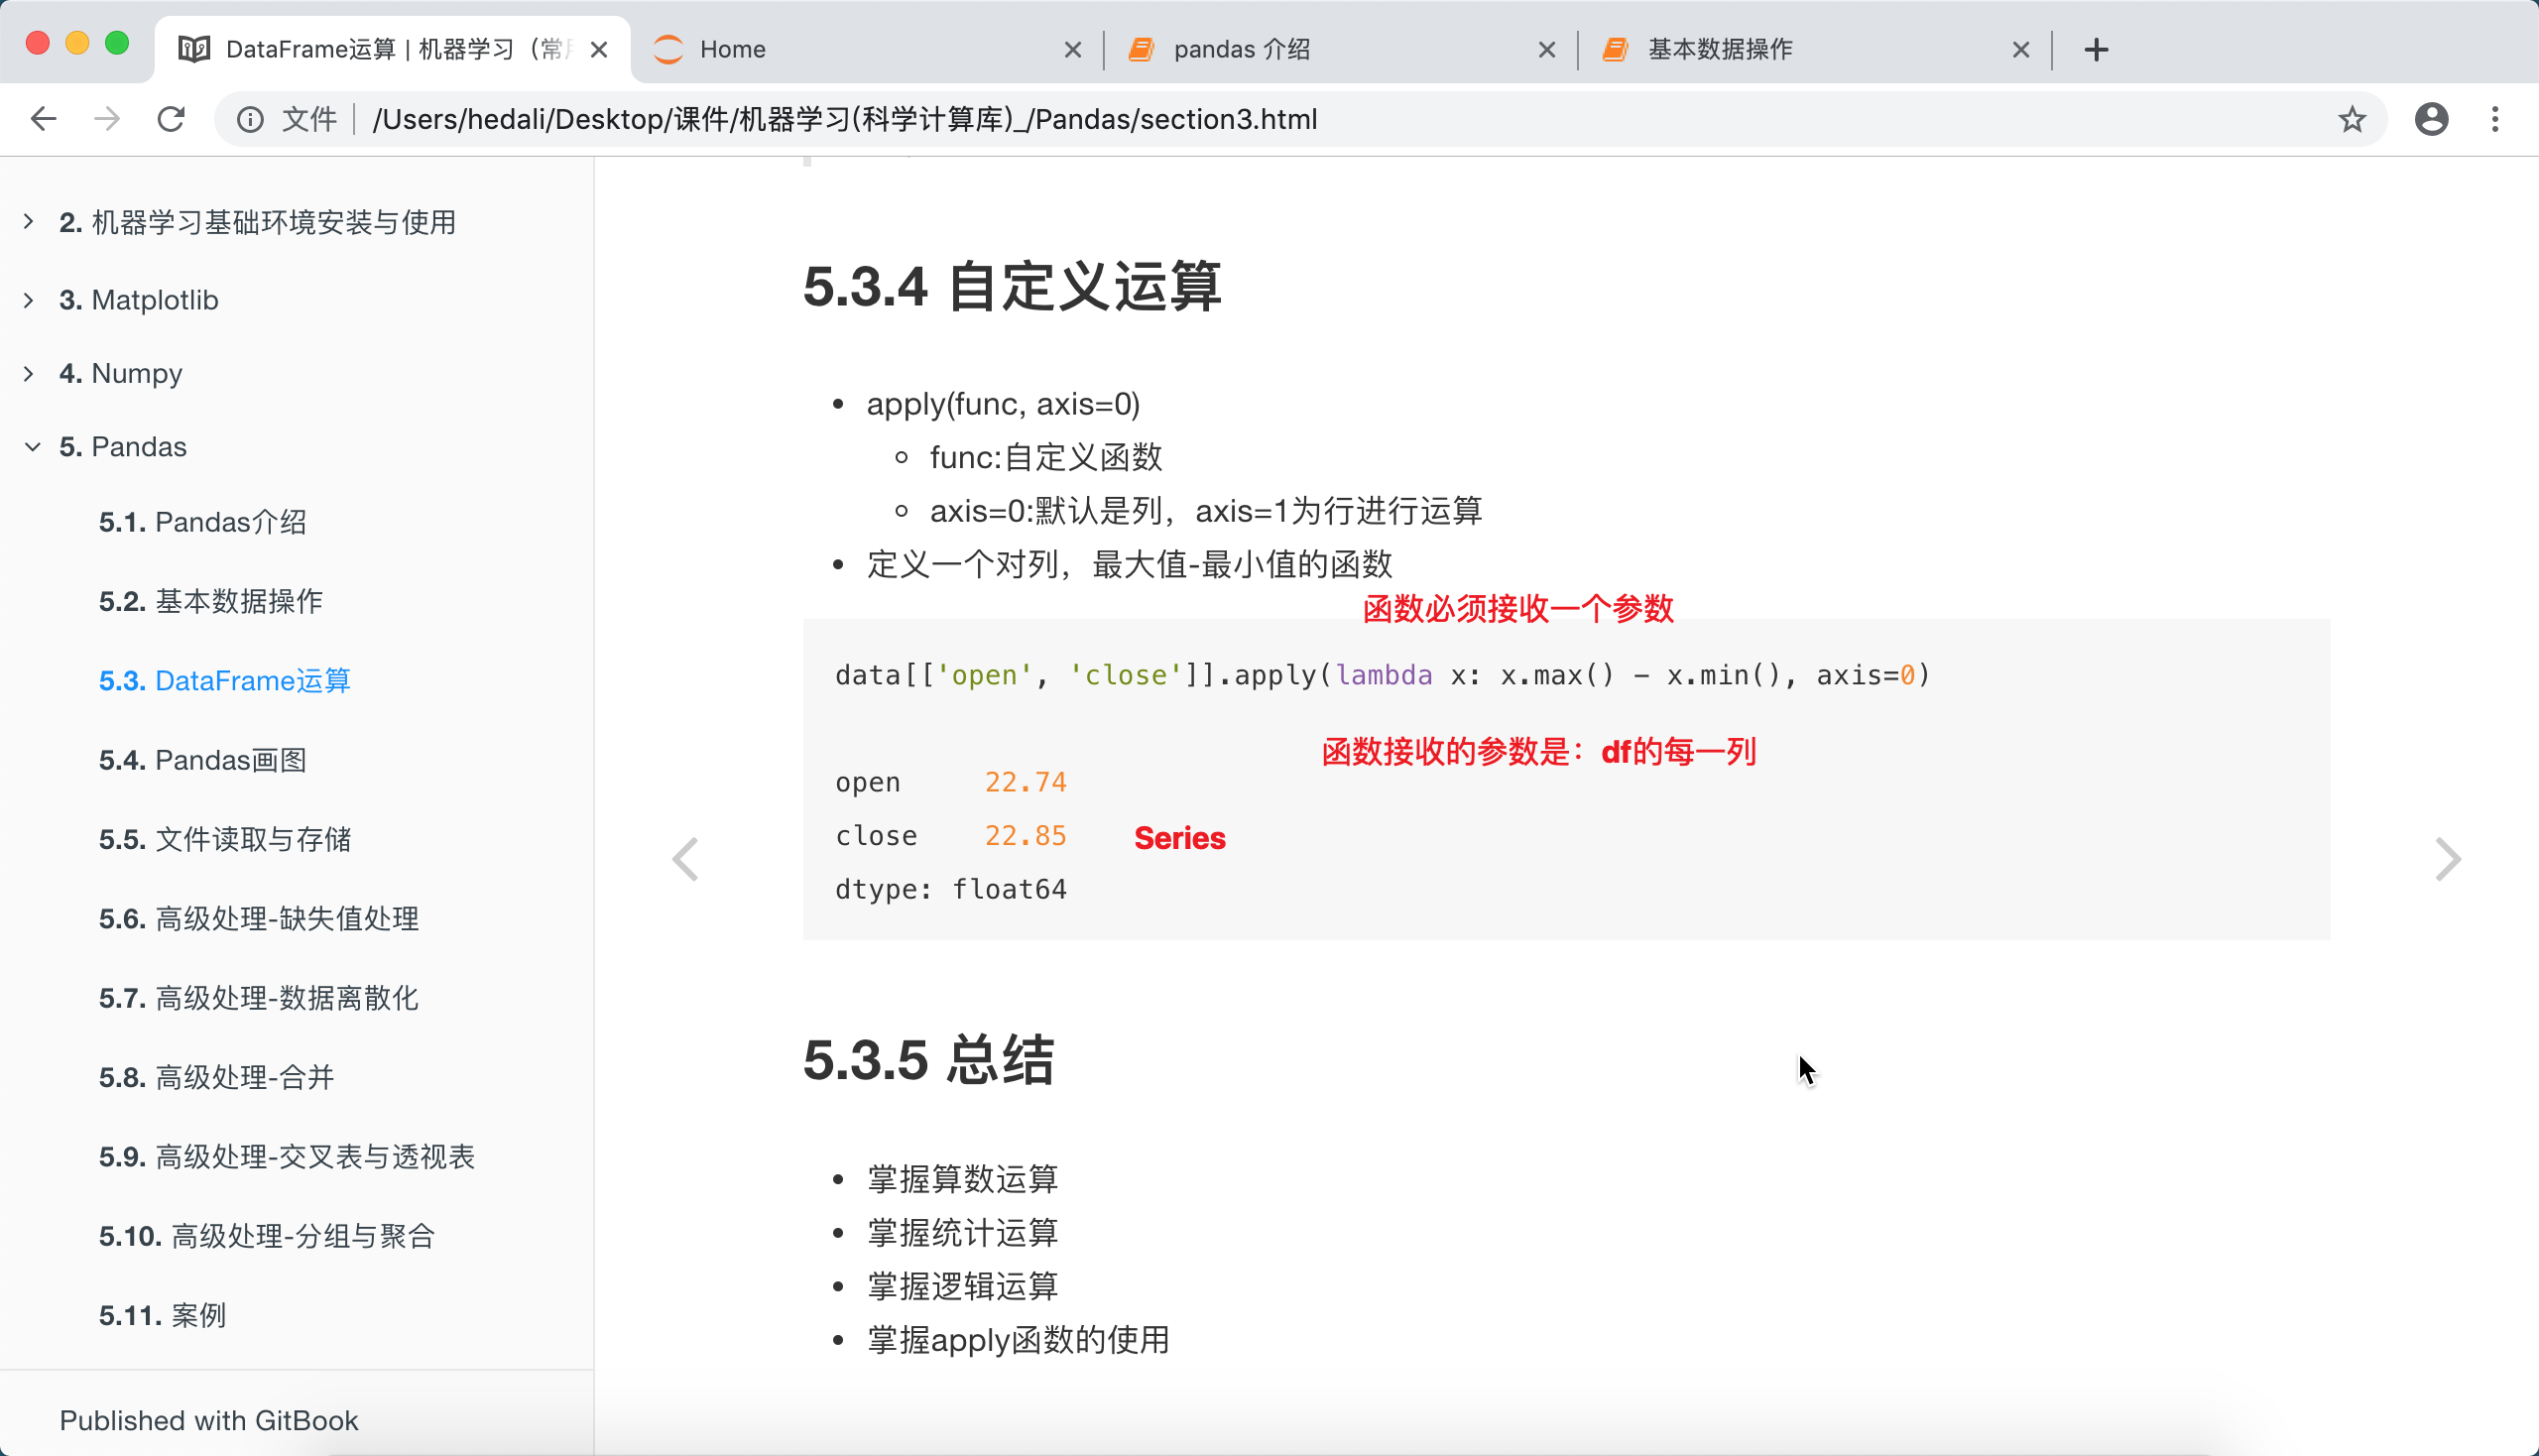The width and height of the screenshot is (2539, 1456).
Task: Click the browser back arrow
Action: pos(43,119)
